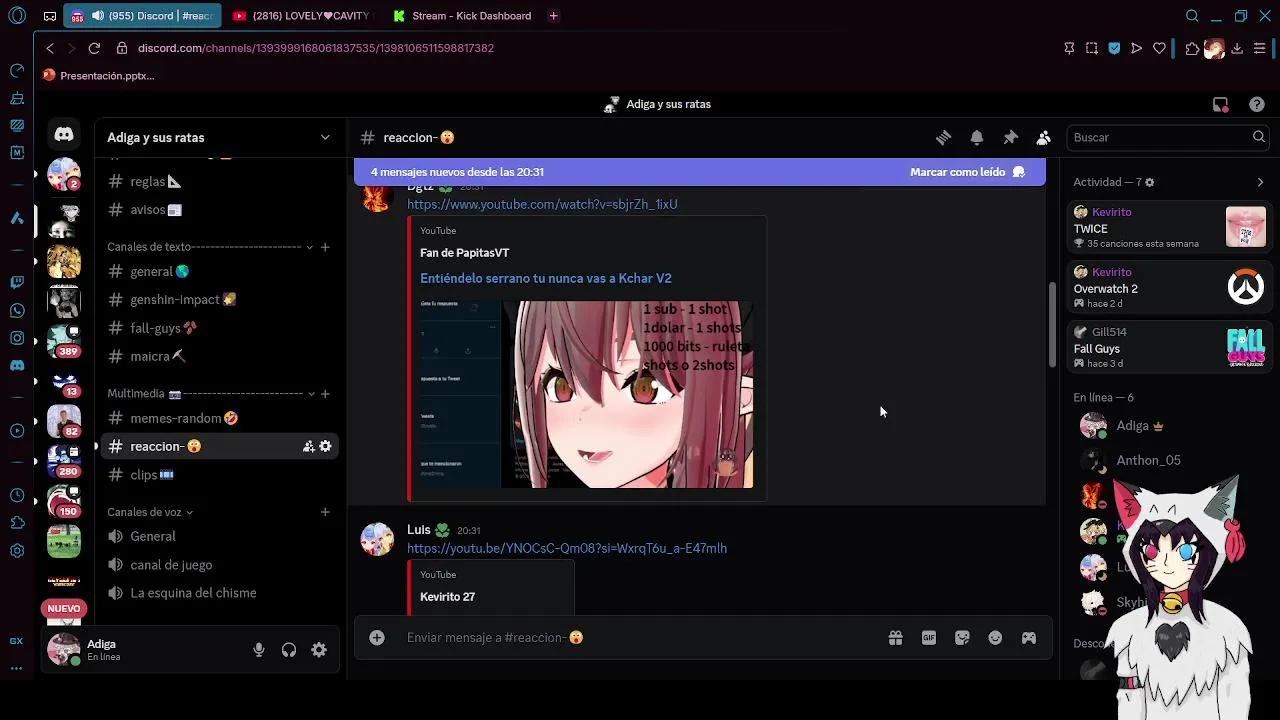Create invite for reaccion channel
This screenshot has width=1280, height=720.
coord(309,446)
